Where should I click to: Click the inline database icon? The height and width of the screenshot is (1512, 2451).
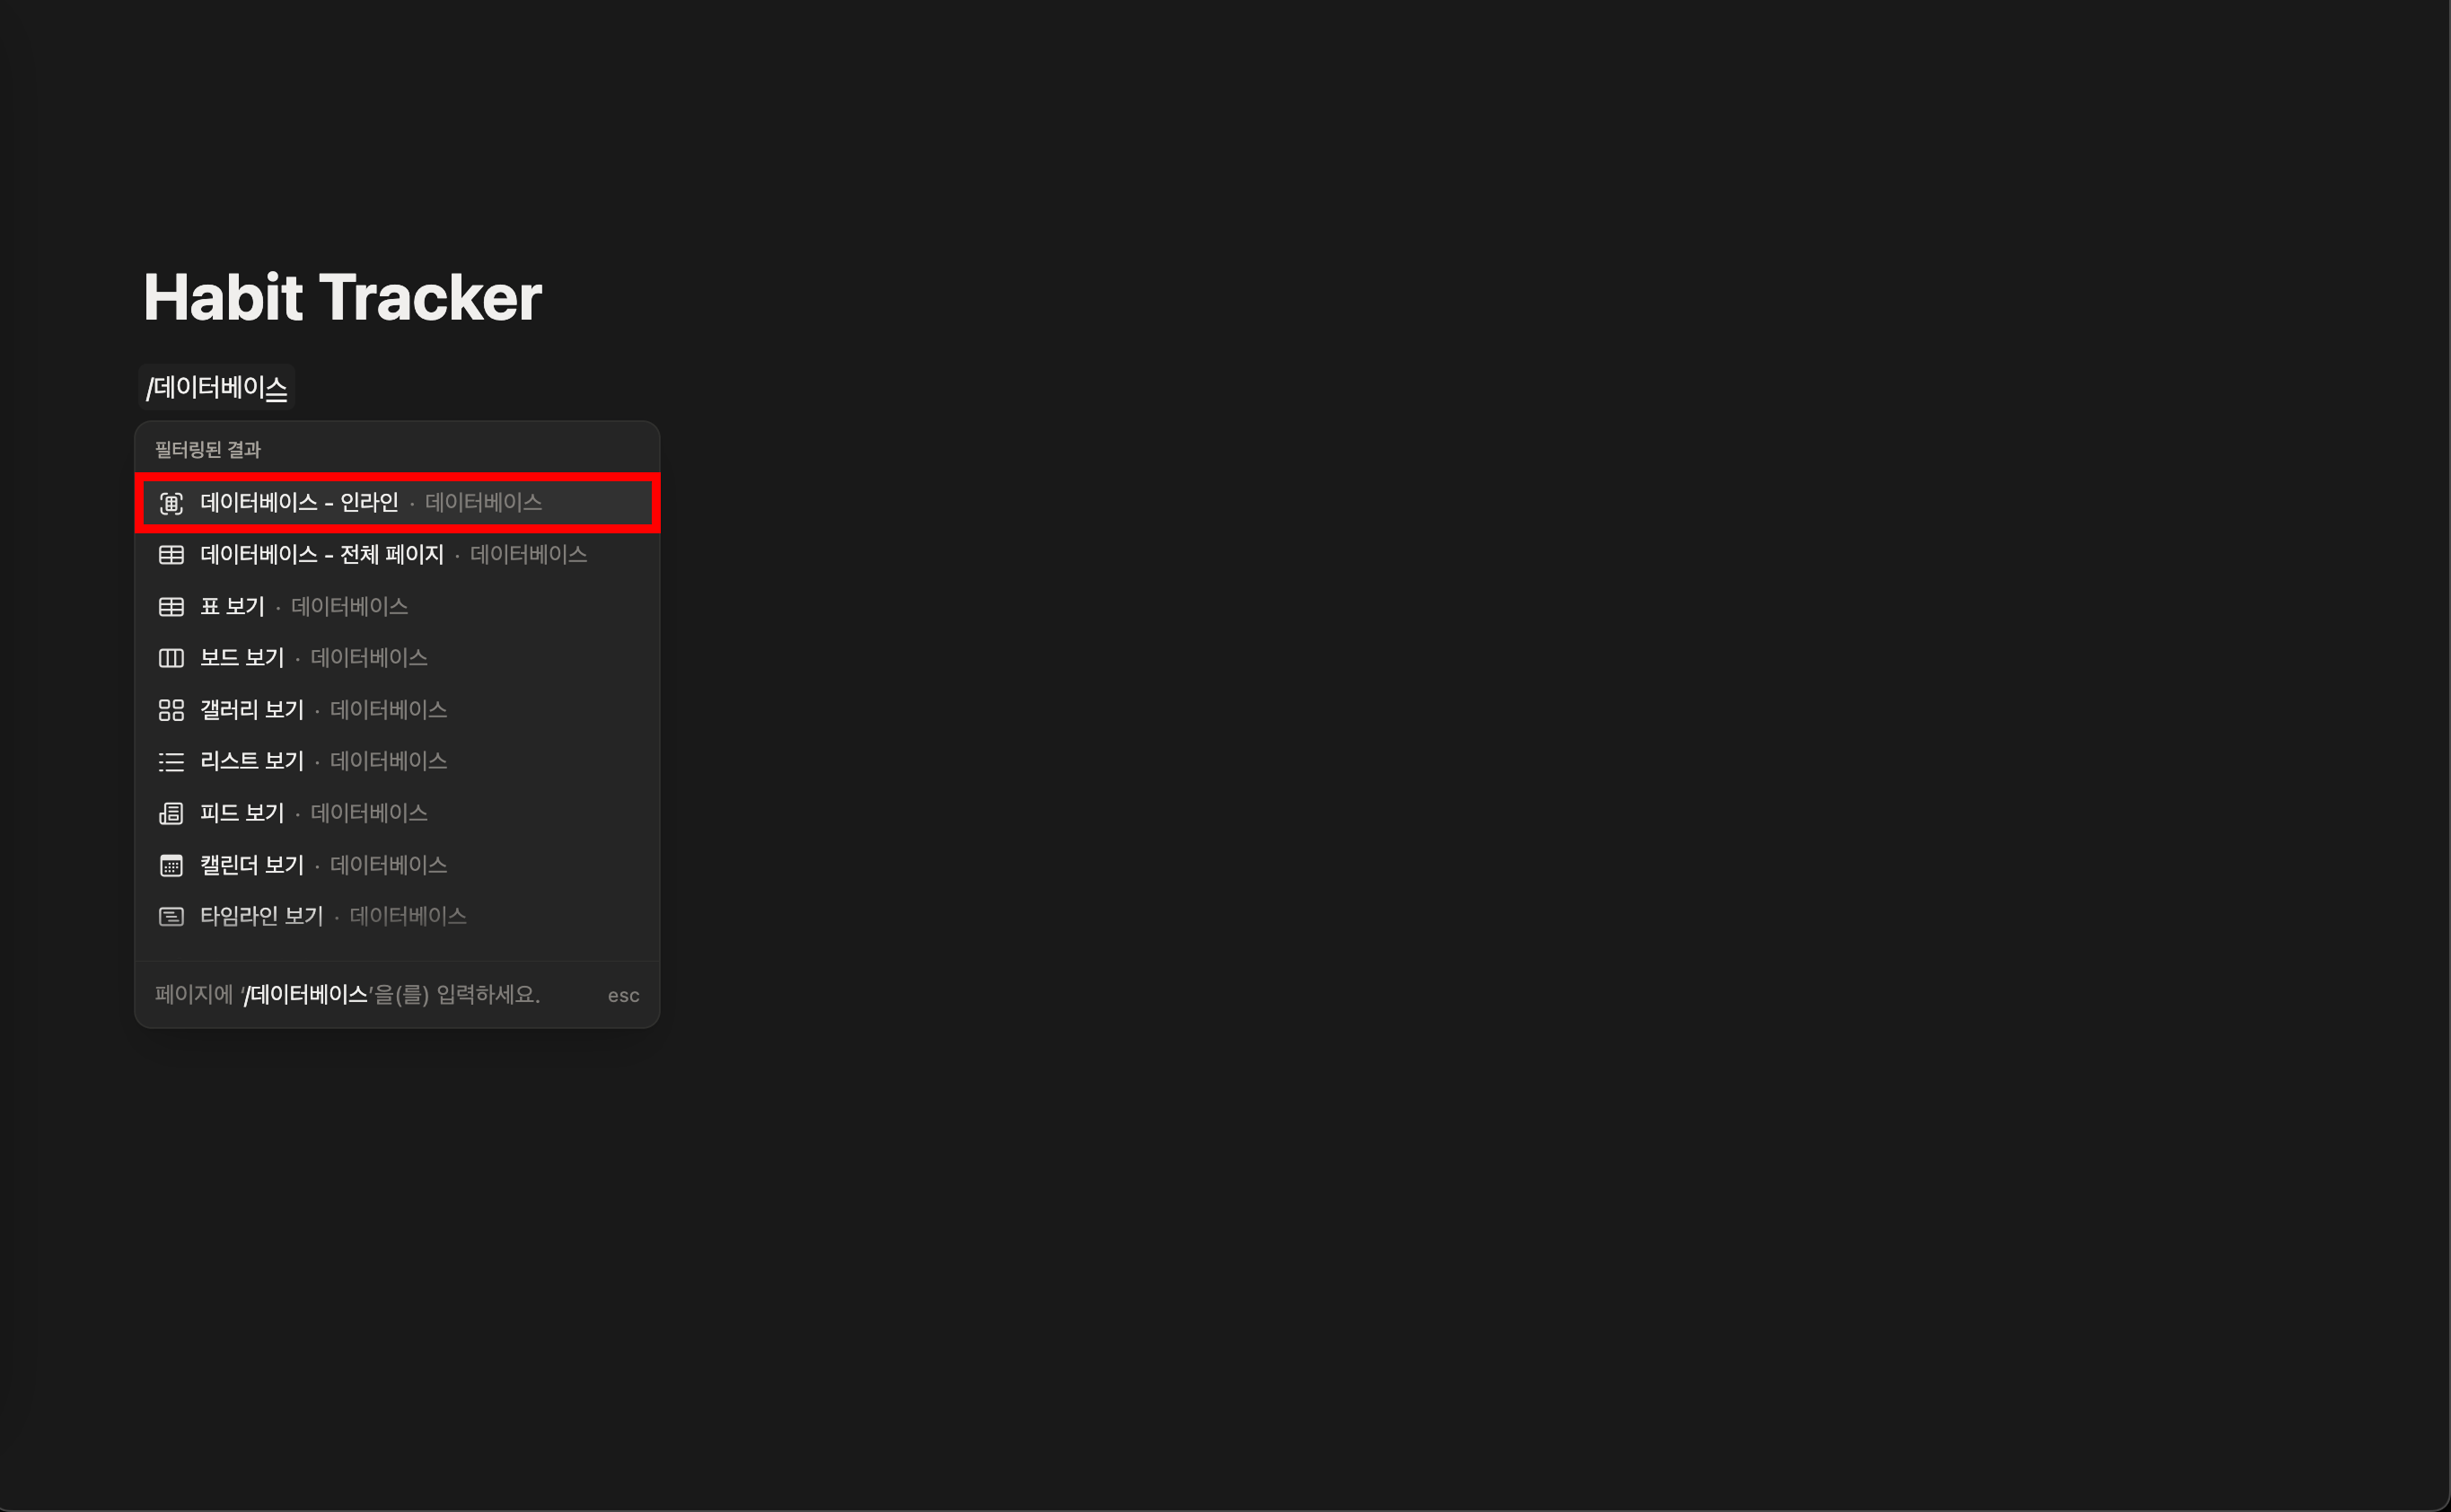pos(171,503)
